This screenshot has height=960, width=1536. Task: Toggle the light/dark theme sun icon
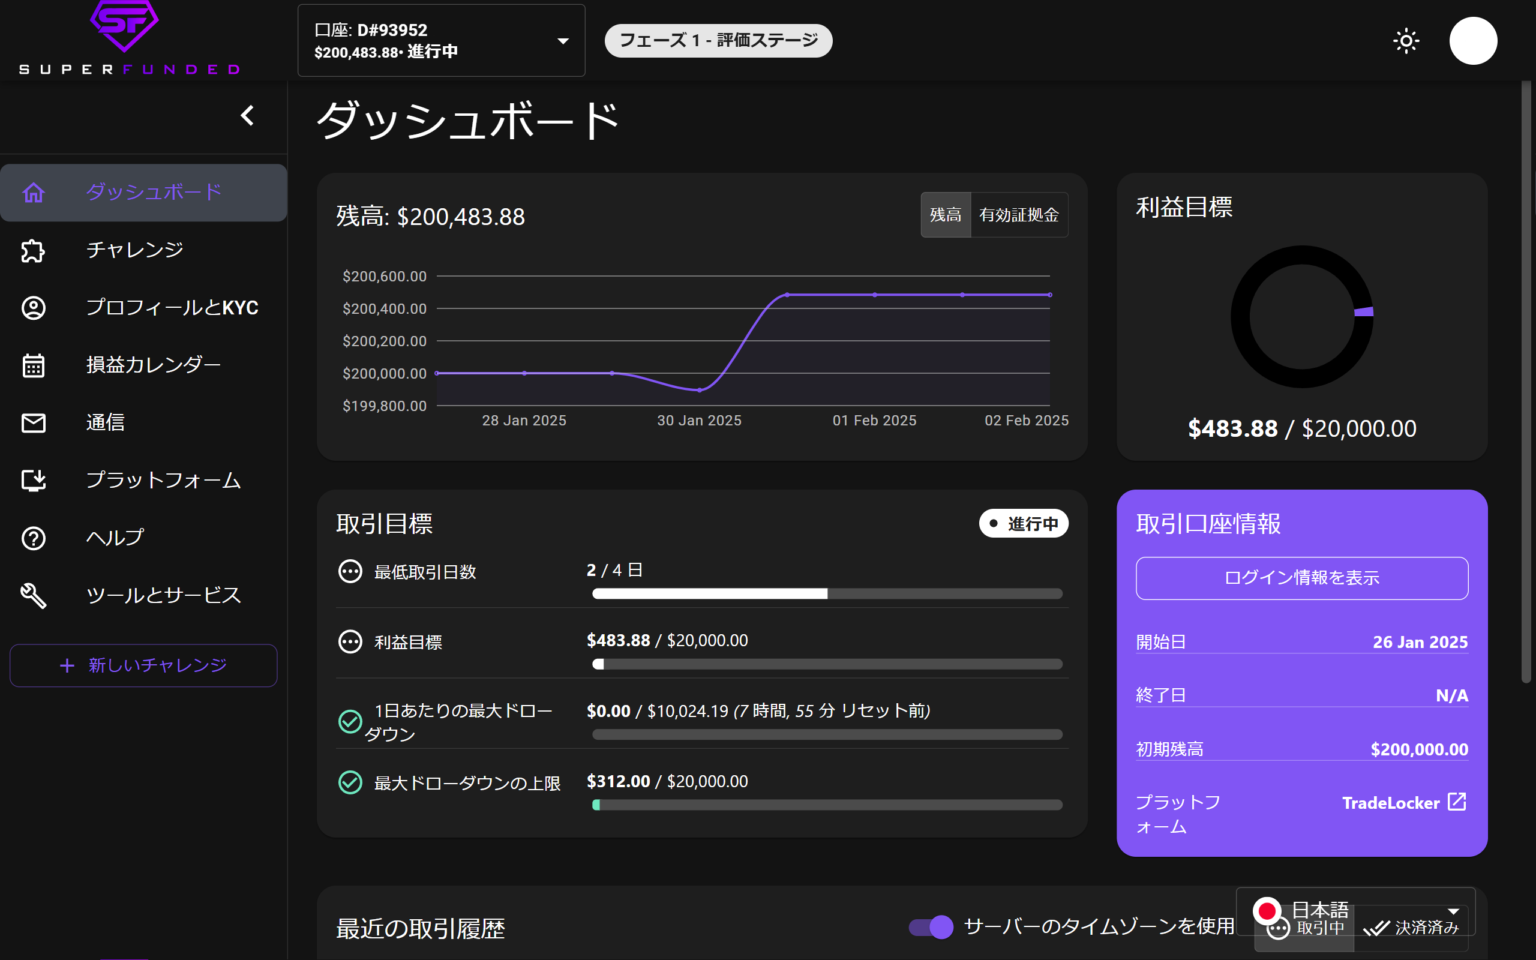point(1406,41)
